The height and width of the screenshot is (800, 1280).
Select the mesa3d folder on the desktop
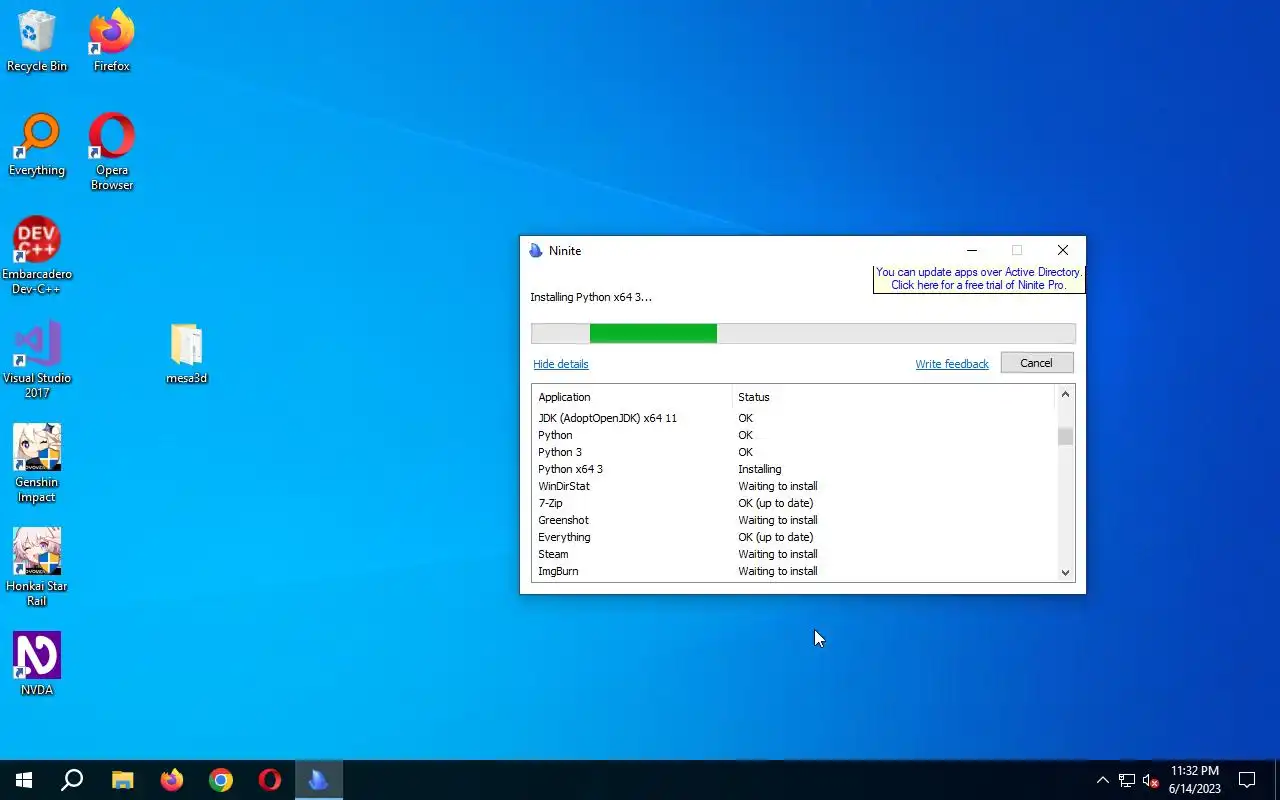click(x=187, y=353)
